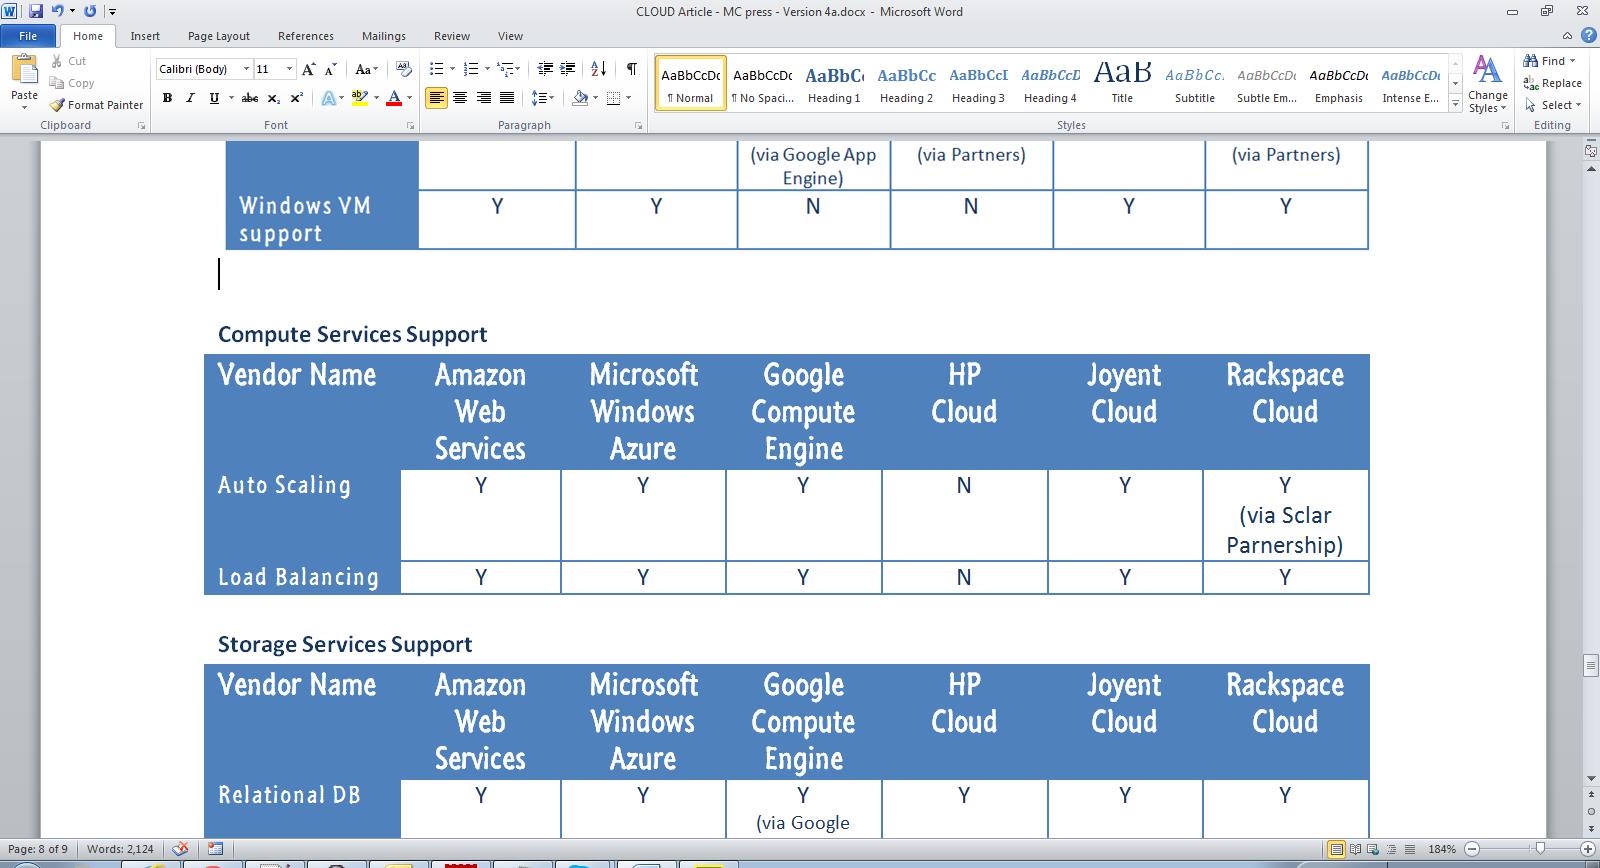Switch to Web Layout view in status bar
Screen dimensions: 1600x868
1373,850
